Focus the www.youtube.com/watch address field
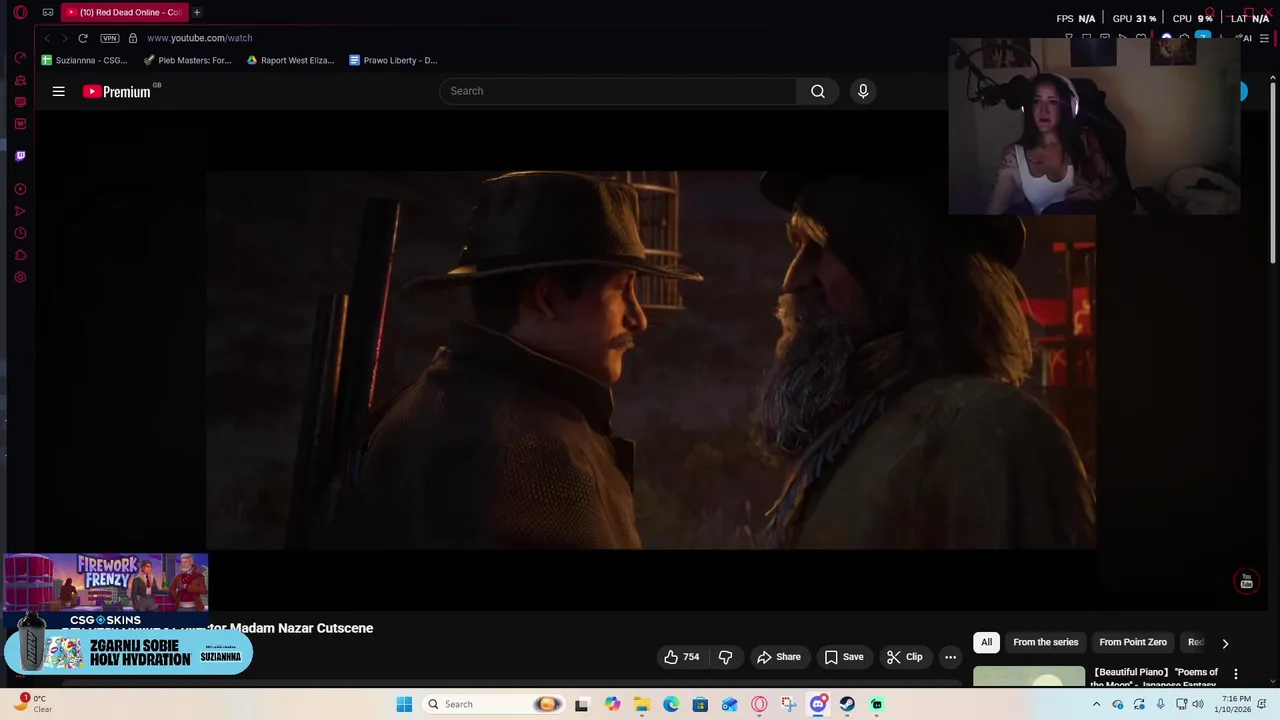This screenshot has height=720, width=1280. (199, 38)
